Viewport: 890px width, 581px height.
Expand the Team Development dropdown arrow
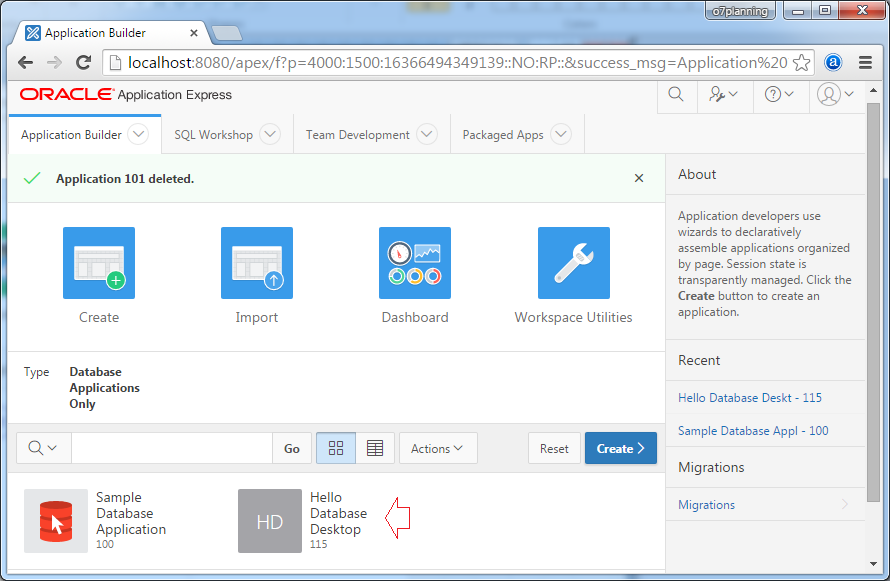click(x=427, y=134)
